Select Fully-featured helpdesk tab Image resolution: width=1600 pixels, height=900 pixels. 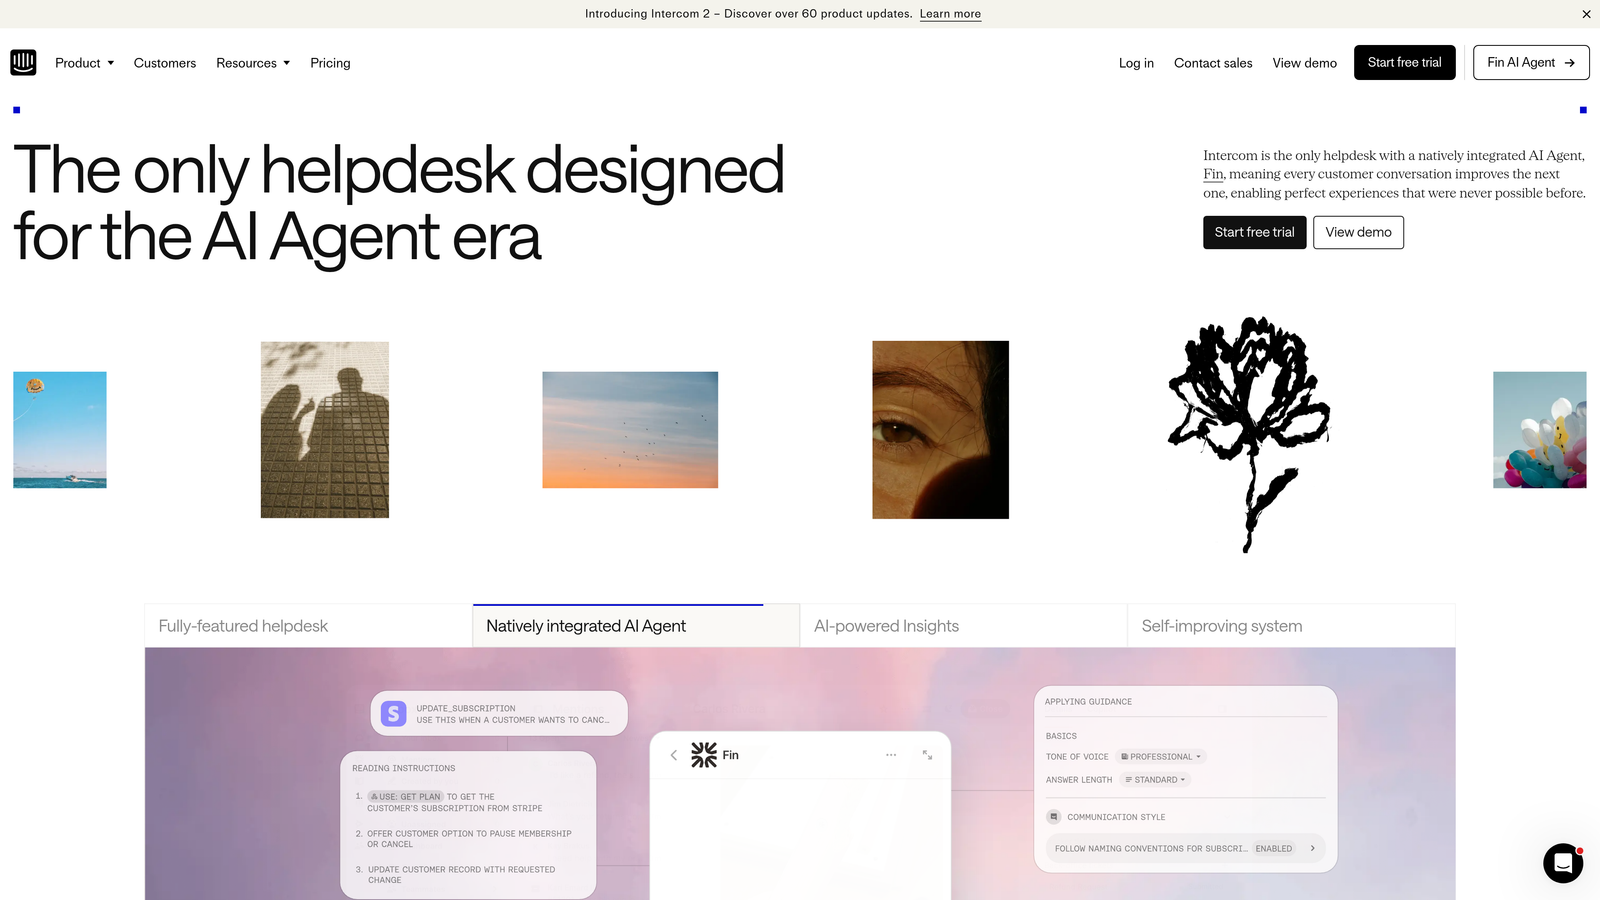(x=308, y=626)
